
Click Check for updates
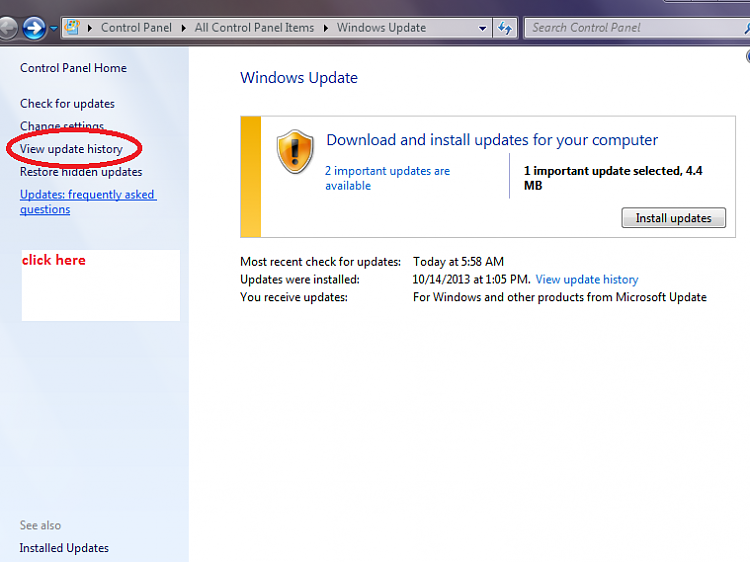(x=67, y=104)
